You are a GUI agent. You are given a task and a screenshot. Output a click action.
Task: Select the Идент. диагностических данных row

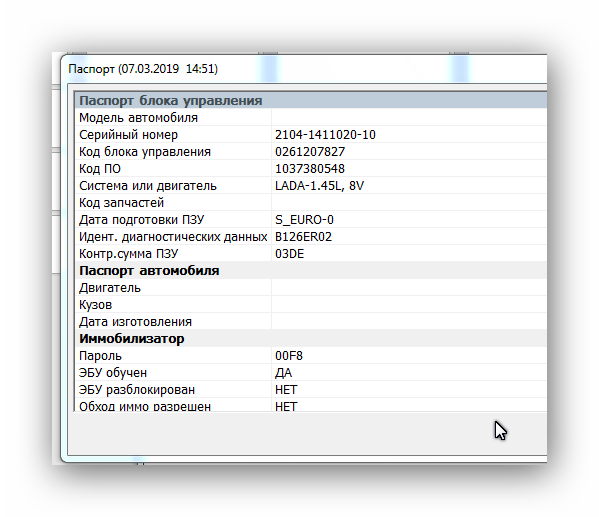pyautogui.click(x=311, y=237)
